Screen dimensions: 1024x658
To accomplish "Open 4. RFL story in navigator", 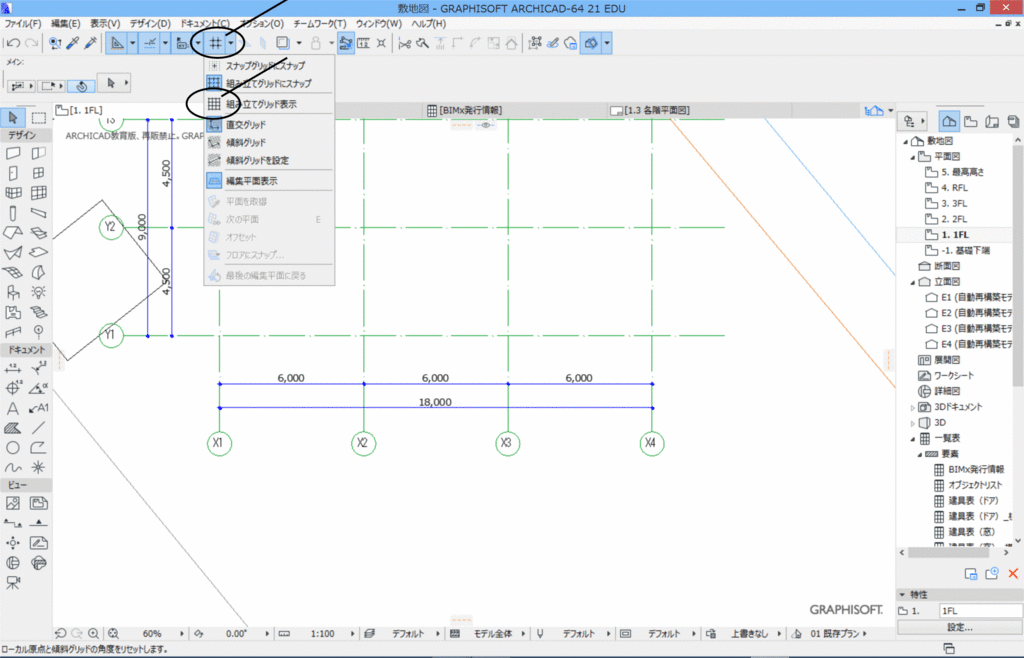I will click(x=954, y=188).
